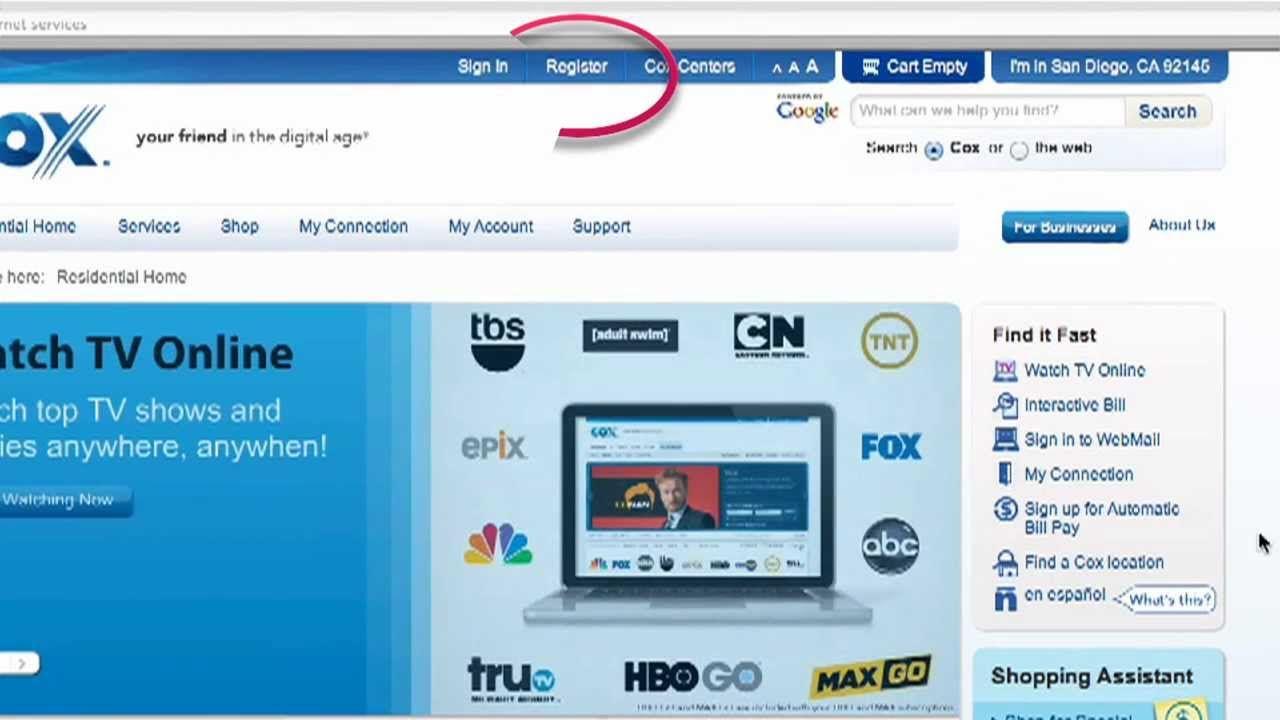Click the en español link
Viewport: 1280px width, 720px height.
tap(1064, 595)
